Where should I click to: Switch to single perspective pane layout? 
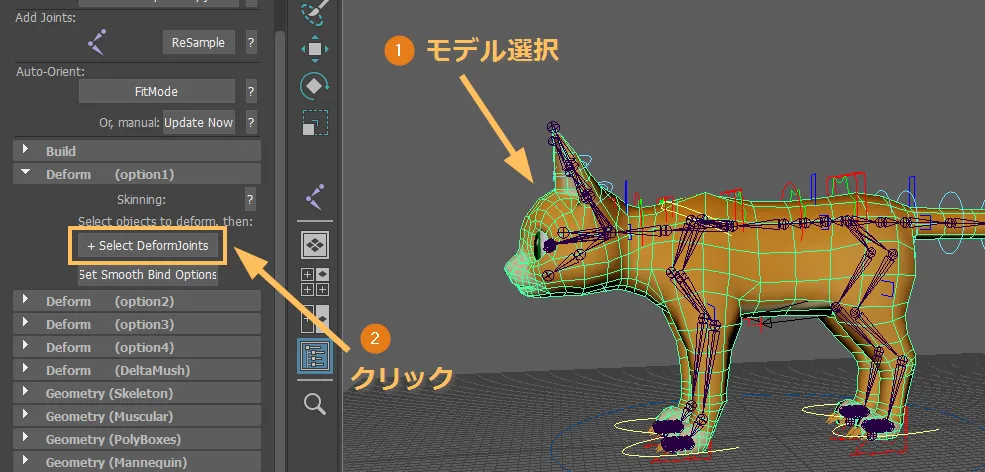[x=315, y=244]
